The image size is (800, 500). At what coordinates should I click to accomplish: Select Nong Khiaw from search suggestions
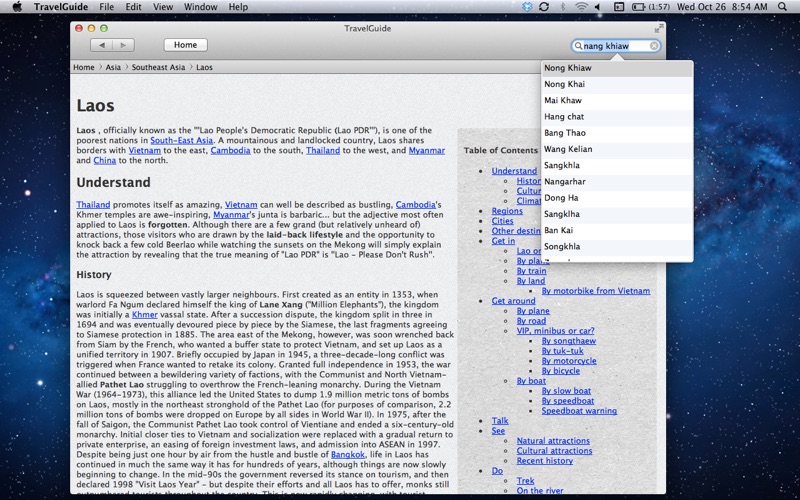click(x=566, y=68)
